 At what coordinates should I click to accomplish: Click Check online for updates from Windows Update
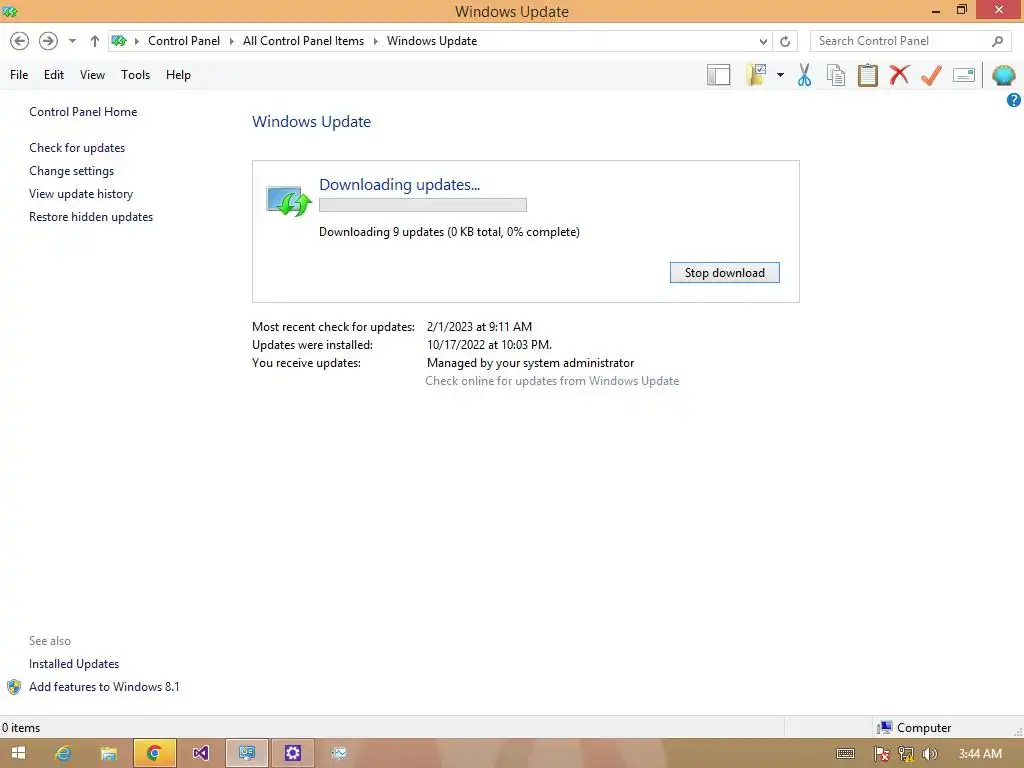click(552, 381)
